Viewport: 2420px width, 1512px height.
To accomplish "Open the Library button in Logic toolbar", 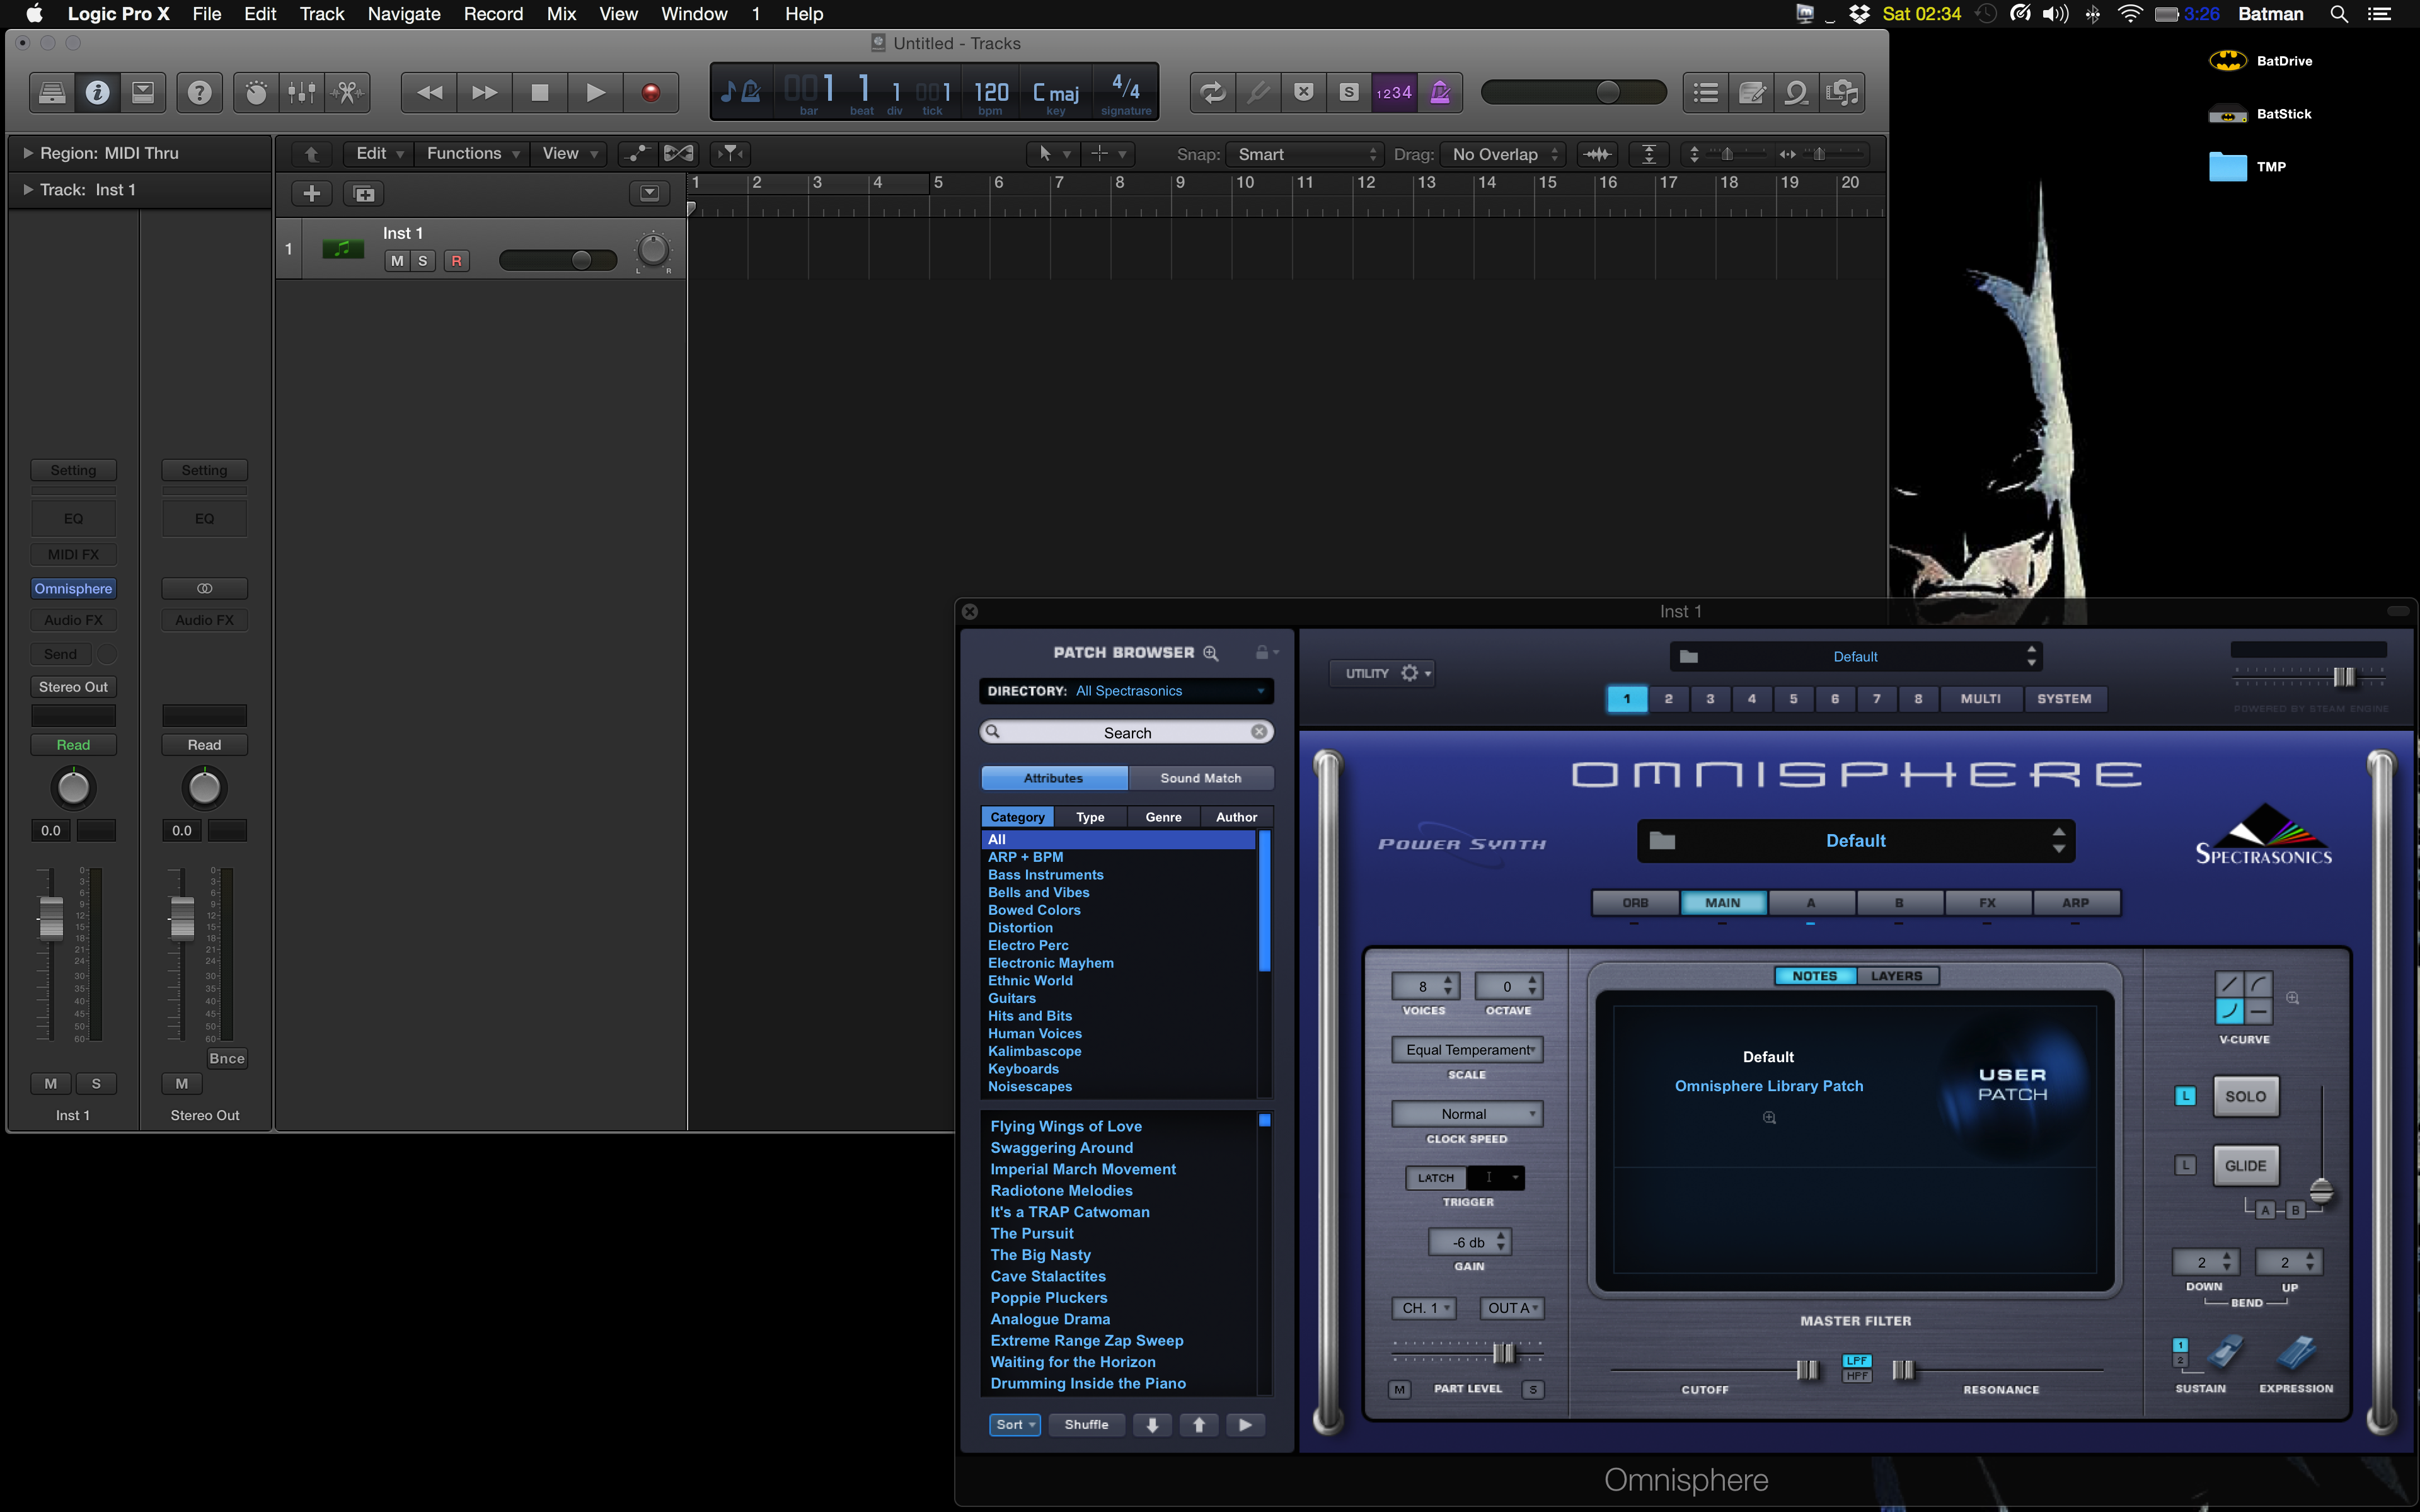I will coord(52,93).
